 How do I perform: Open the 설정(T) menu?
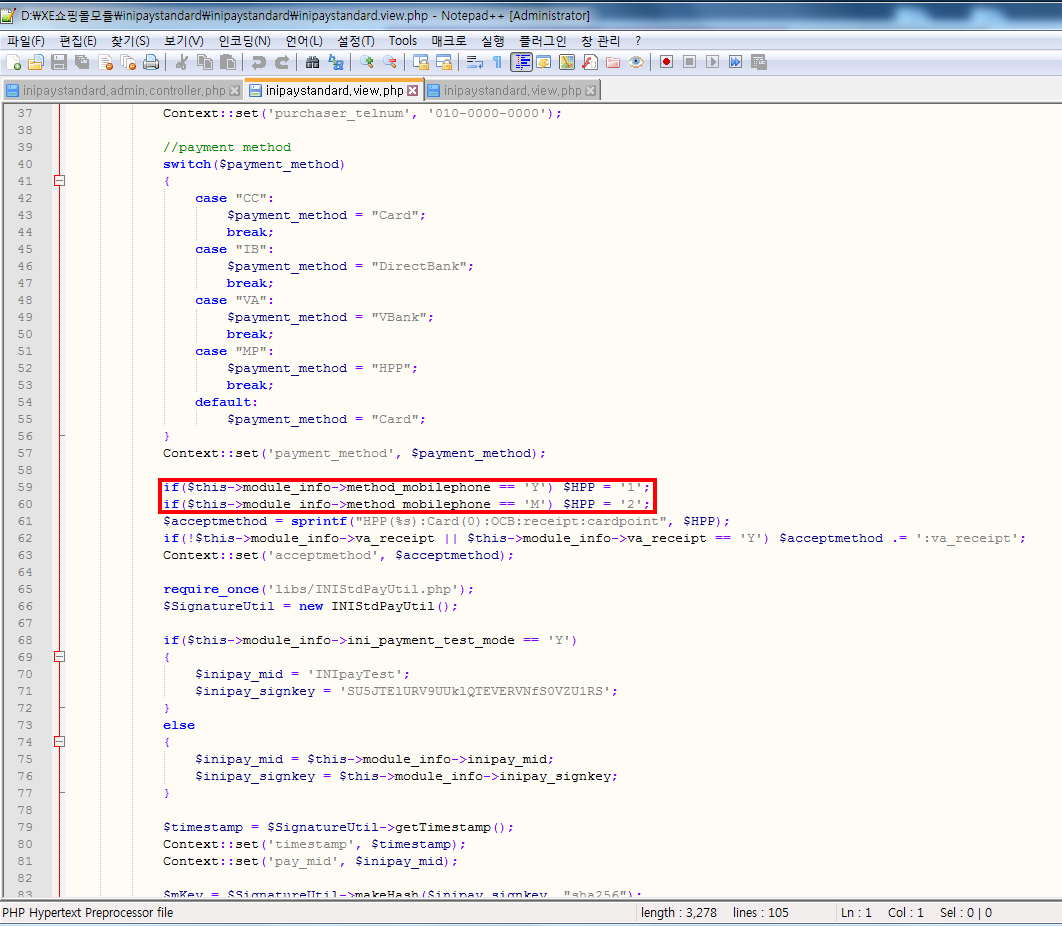click(356, 41)
